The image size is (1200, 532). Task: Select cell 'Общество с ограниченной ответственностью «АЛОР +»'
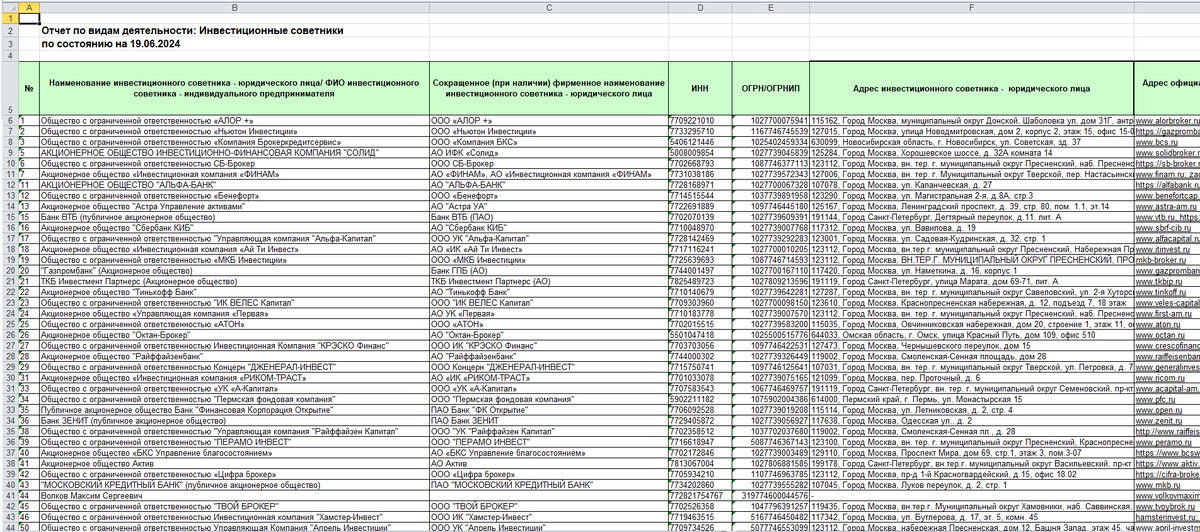(x=233, y=120)
